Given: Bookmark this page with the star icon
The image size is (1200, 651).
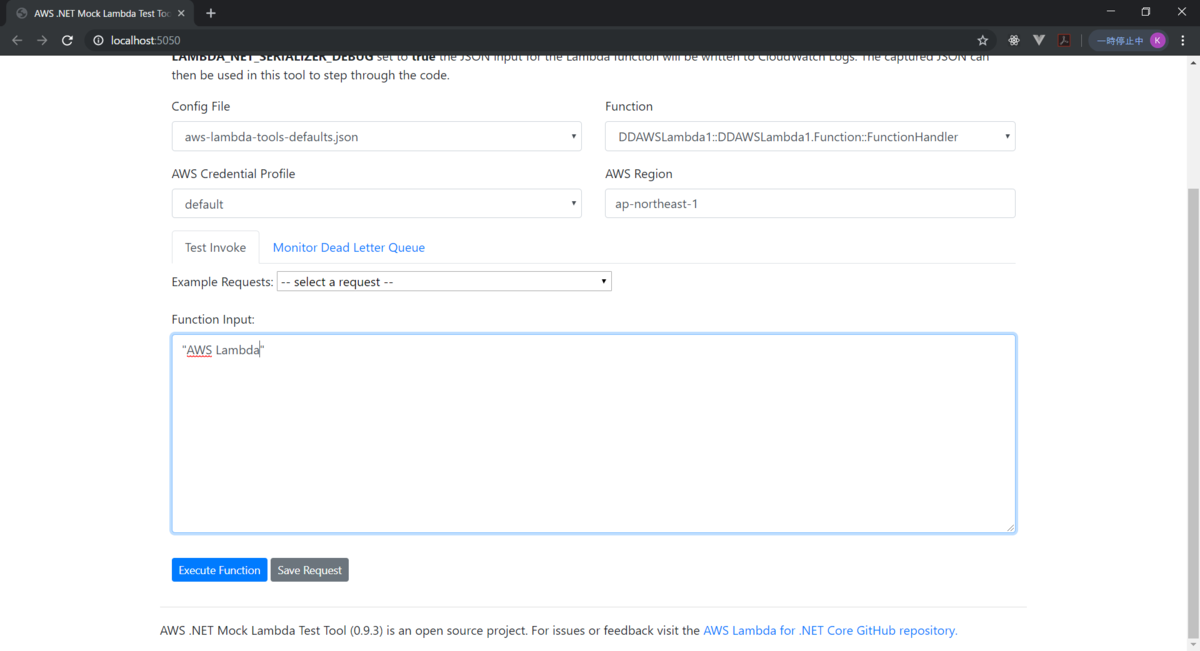Looking at the screenshot, I should [983, 40].
